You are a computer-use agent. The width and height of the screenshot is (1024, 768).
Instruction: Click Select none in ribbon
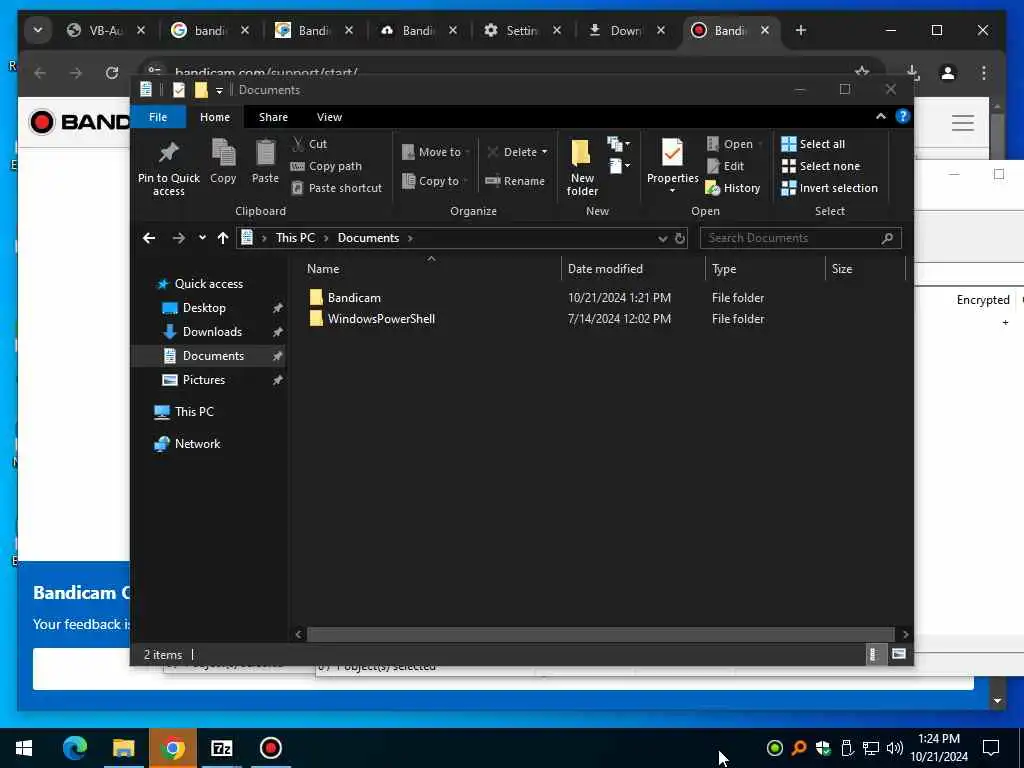(821, 166)
